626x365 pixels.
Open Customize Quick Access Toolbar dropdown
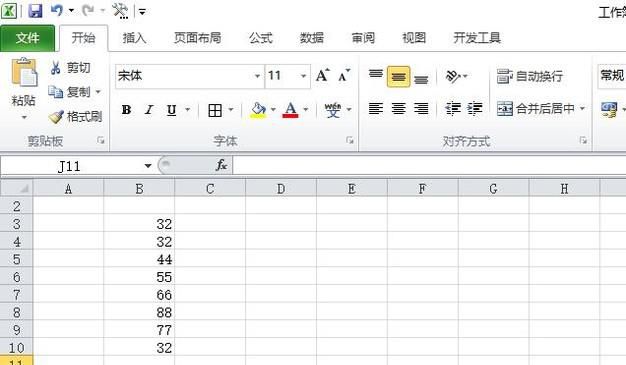142,12
